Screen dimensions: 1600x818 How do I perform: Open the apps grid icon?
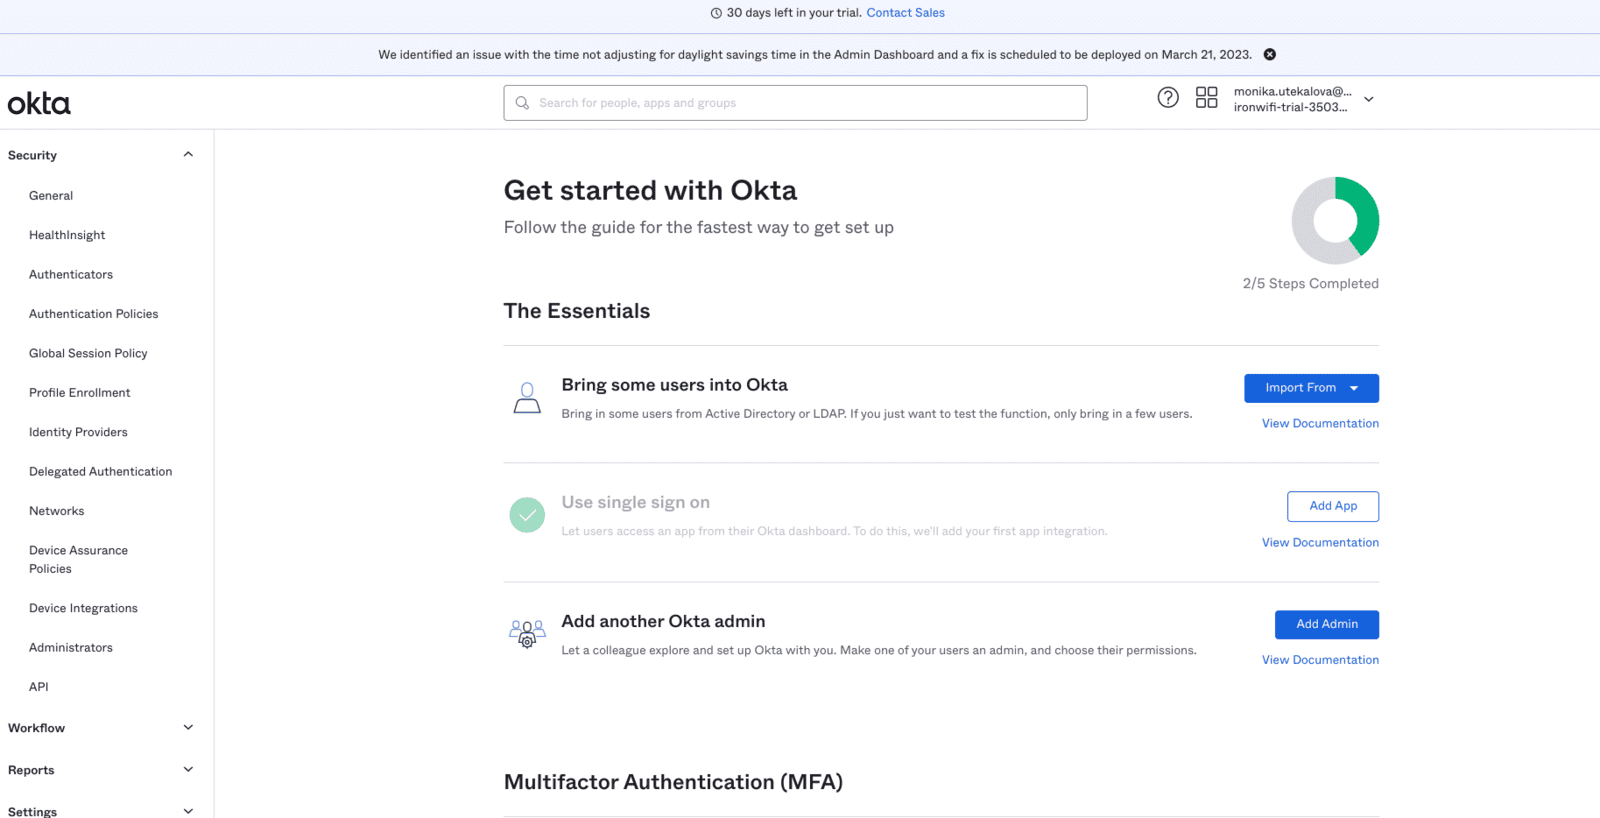[x=1206, y=98]
